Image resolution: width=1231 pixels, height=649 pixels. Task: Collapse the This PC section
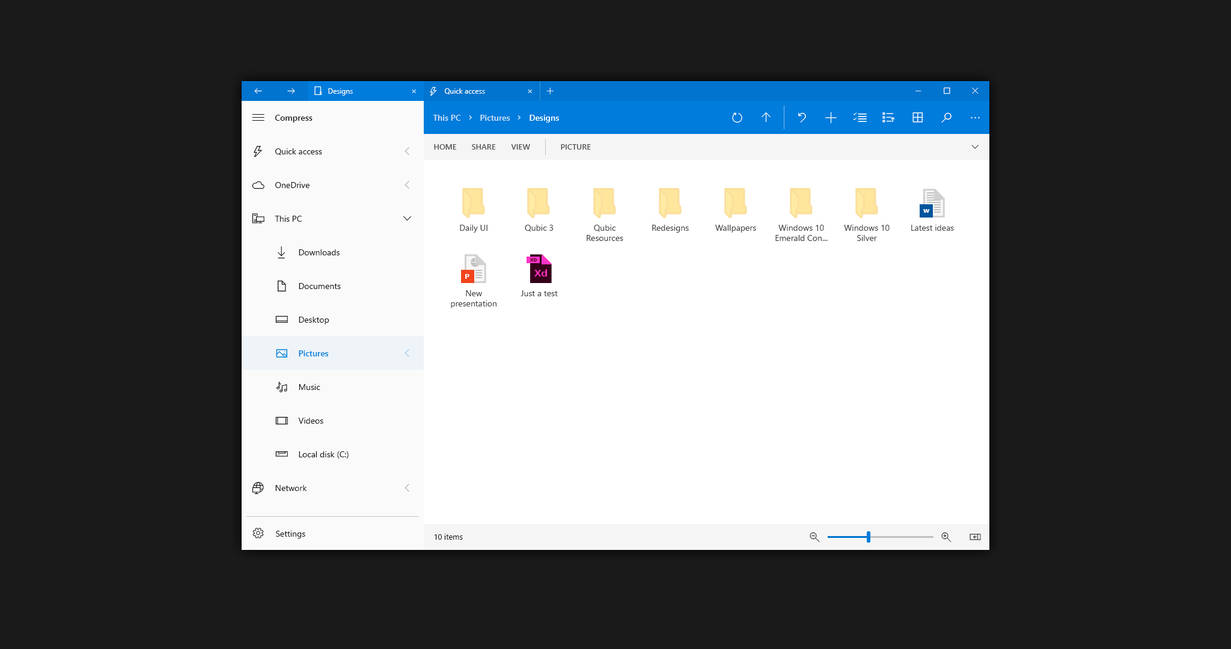tap(407, 217)
